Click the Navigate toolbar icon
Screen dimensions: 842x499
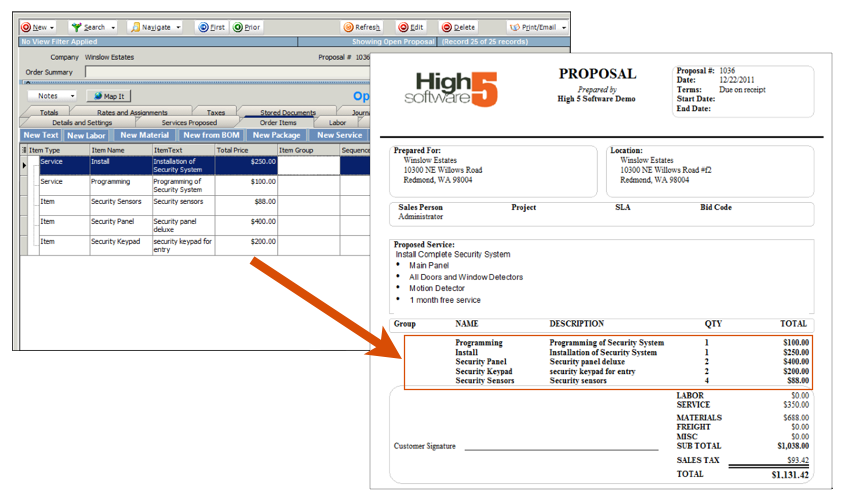[136, 27]
